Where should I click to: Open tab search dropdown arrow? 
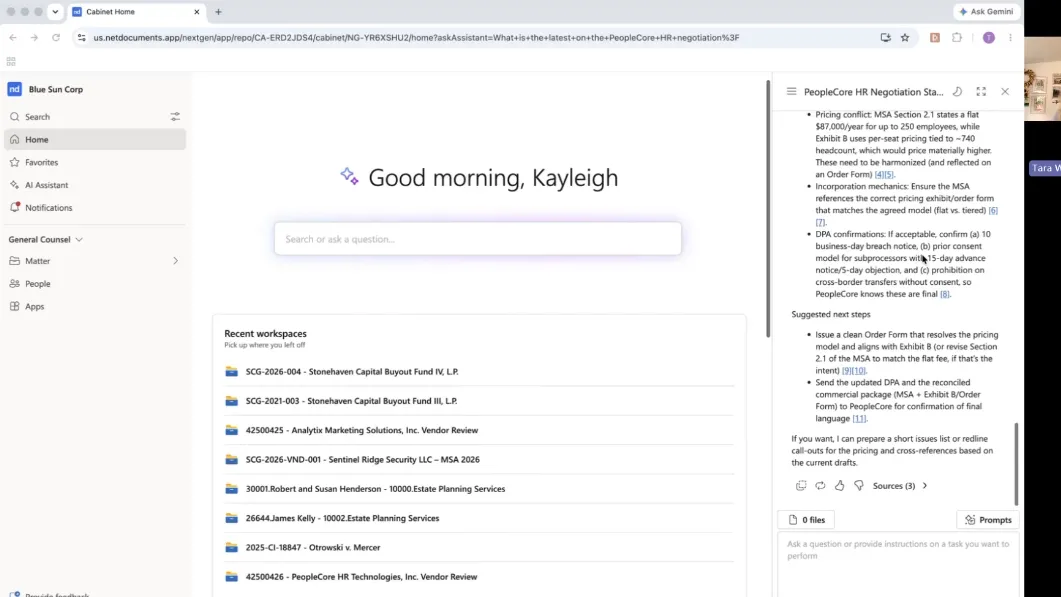55,12
